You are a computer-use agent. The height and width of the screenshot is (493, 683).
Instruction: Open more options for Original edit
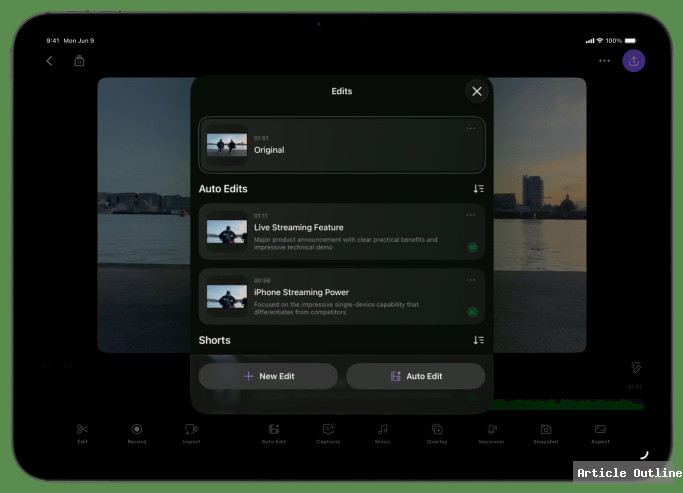[471, 129]
